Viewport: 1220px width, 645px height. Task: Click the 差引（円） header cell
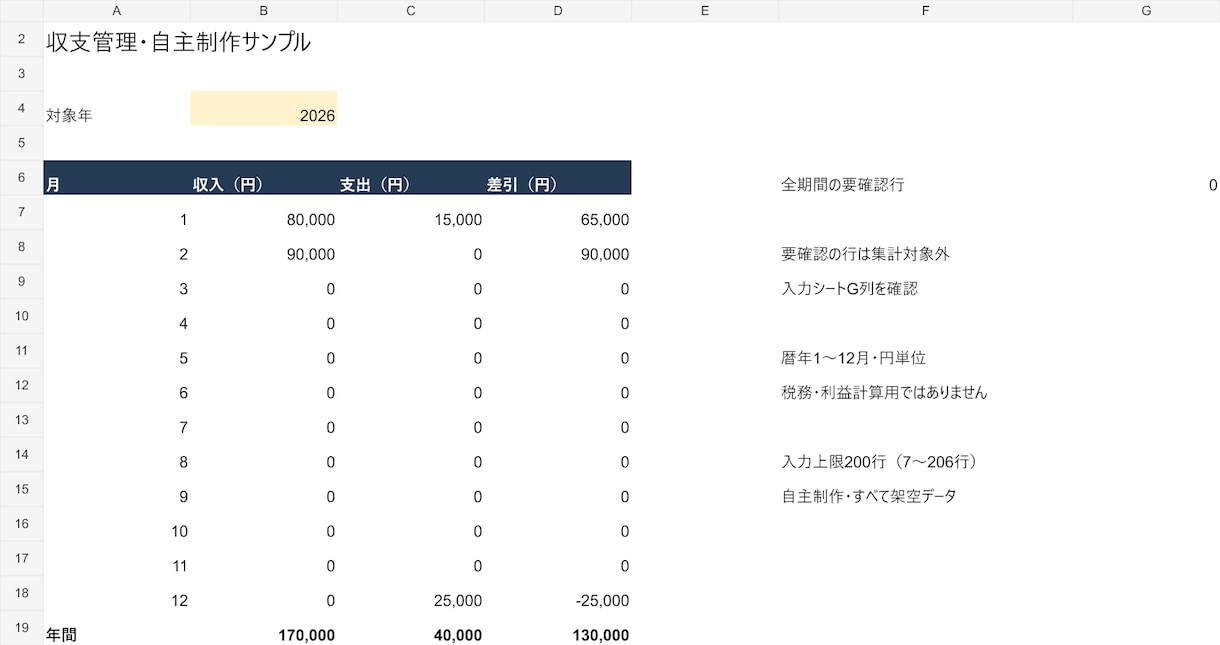pos(558,177)
